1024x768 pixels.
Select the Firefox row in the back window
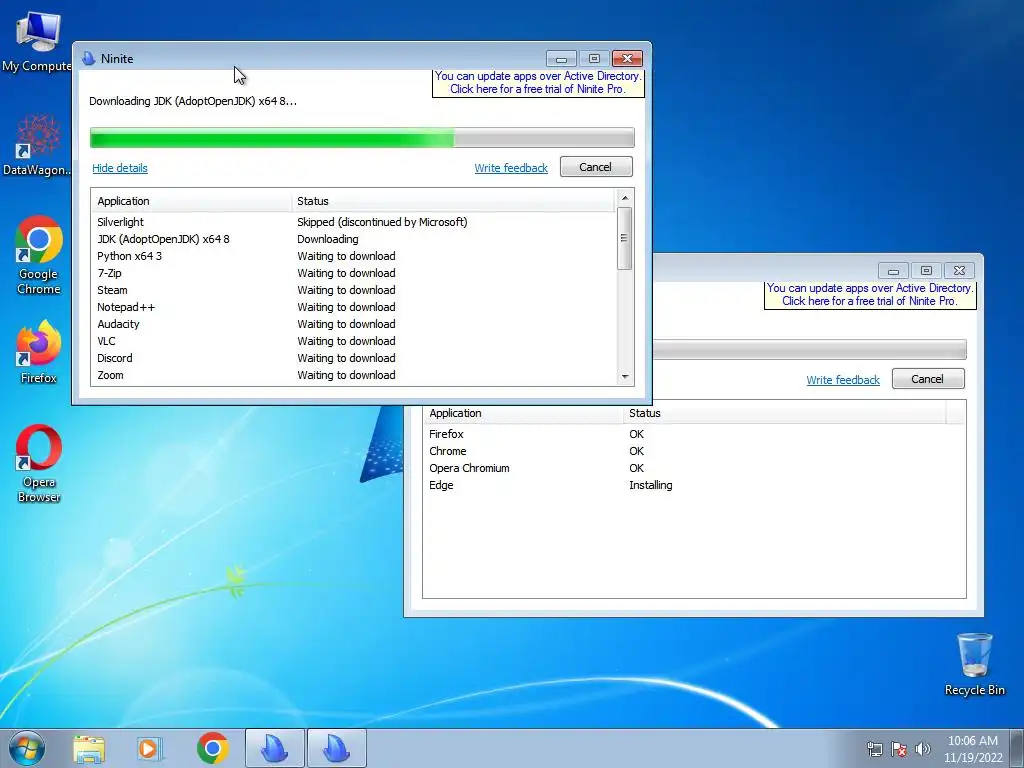(x=694, y=434)
